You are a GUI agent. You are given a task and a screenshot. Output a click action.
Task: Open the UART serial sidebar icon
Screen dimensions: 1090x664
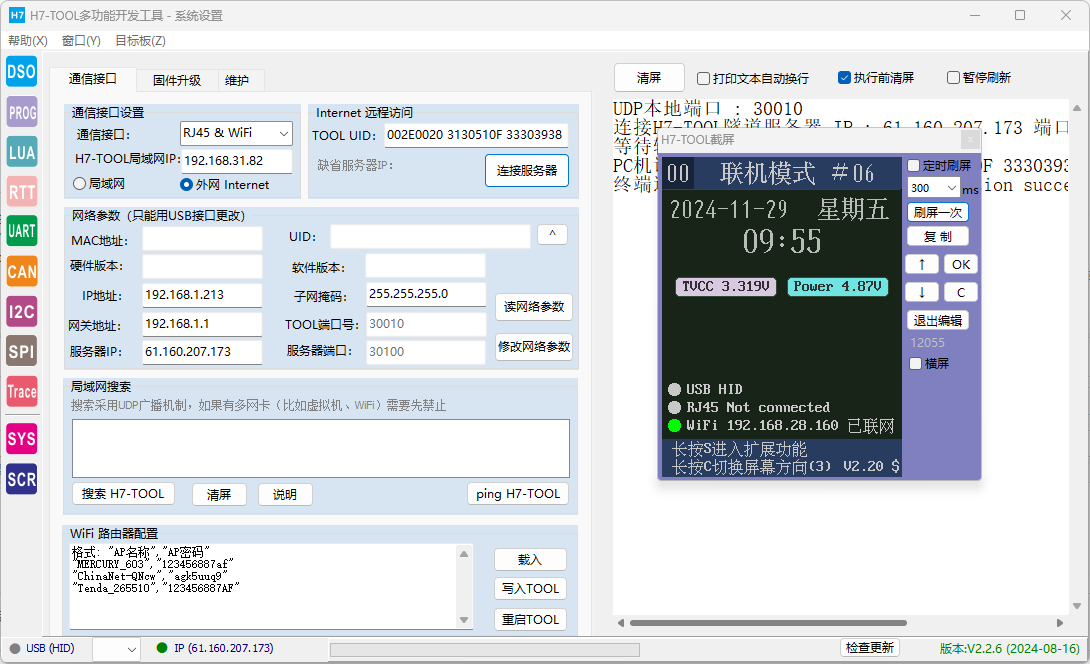(21, 231)
